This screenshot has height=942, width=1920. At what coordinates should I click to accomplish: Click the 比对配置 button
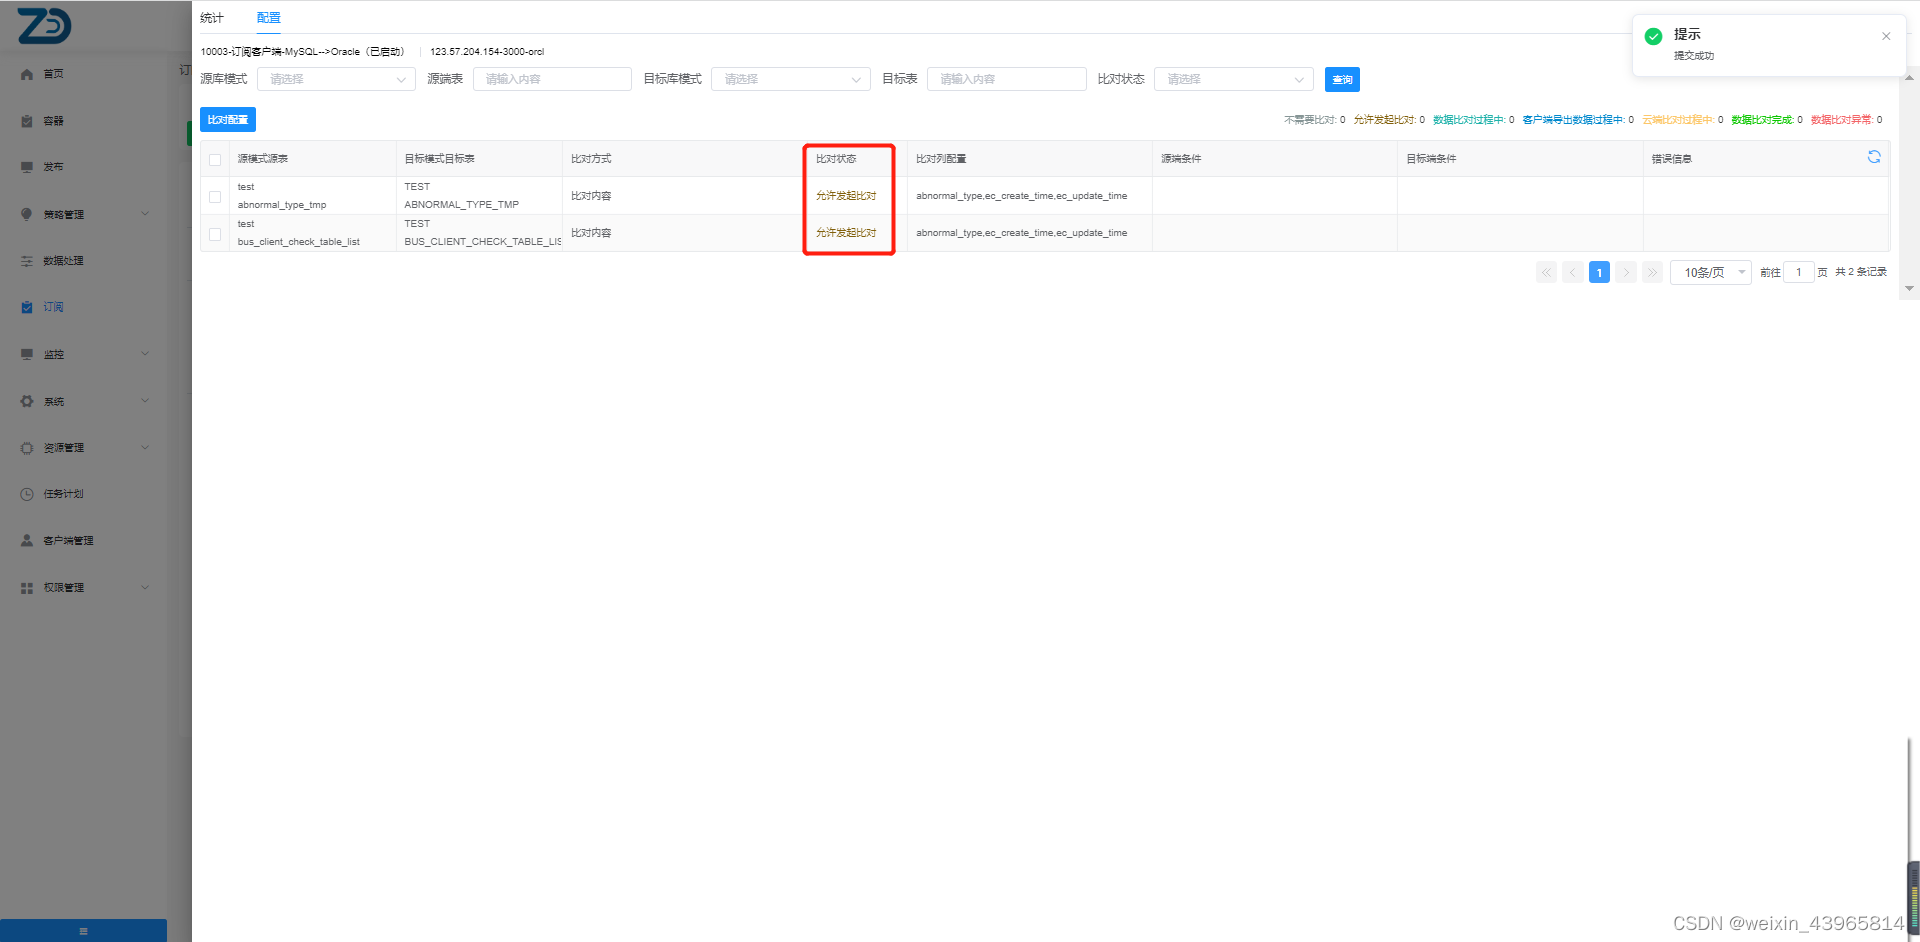228,119
